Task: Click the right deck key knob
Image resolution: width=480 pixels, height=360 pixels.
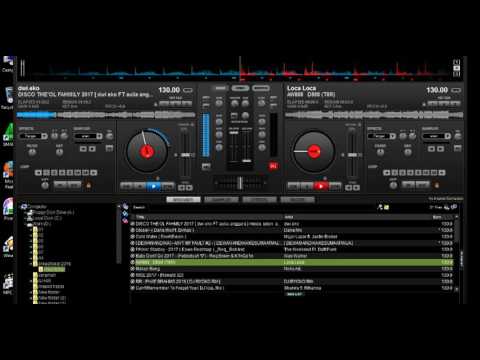Action: 408,152
